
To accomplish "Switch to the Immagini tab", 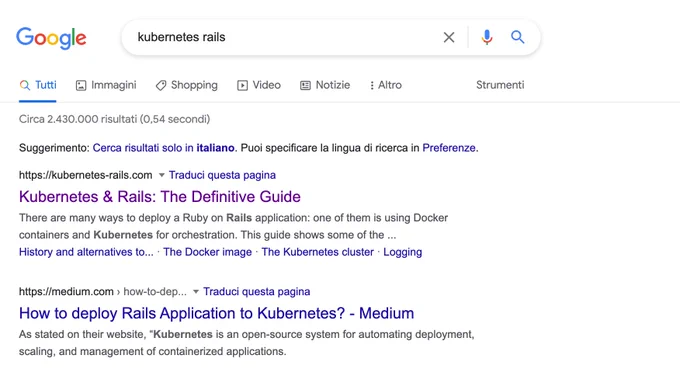I will click(x=106, y=85).
